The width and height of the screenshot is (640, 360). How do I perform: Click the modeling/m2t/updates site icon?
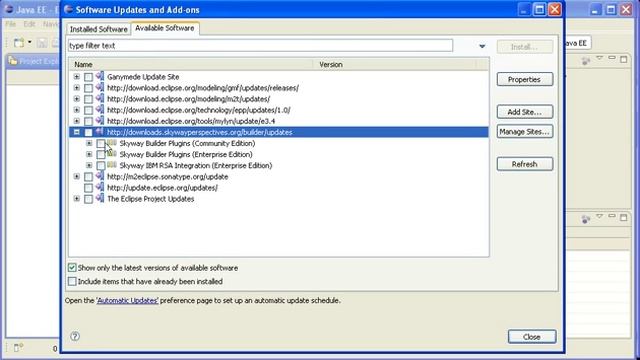tap(100, 98)
